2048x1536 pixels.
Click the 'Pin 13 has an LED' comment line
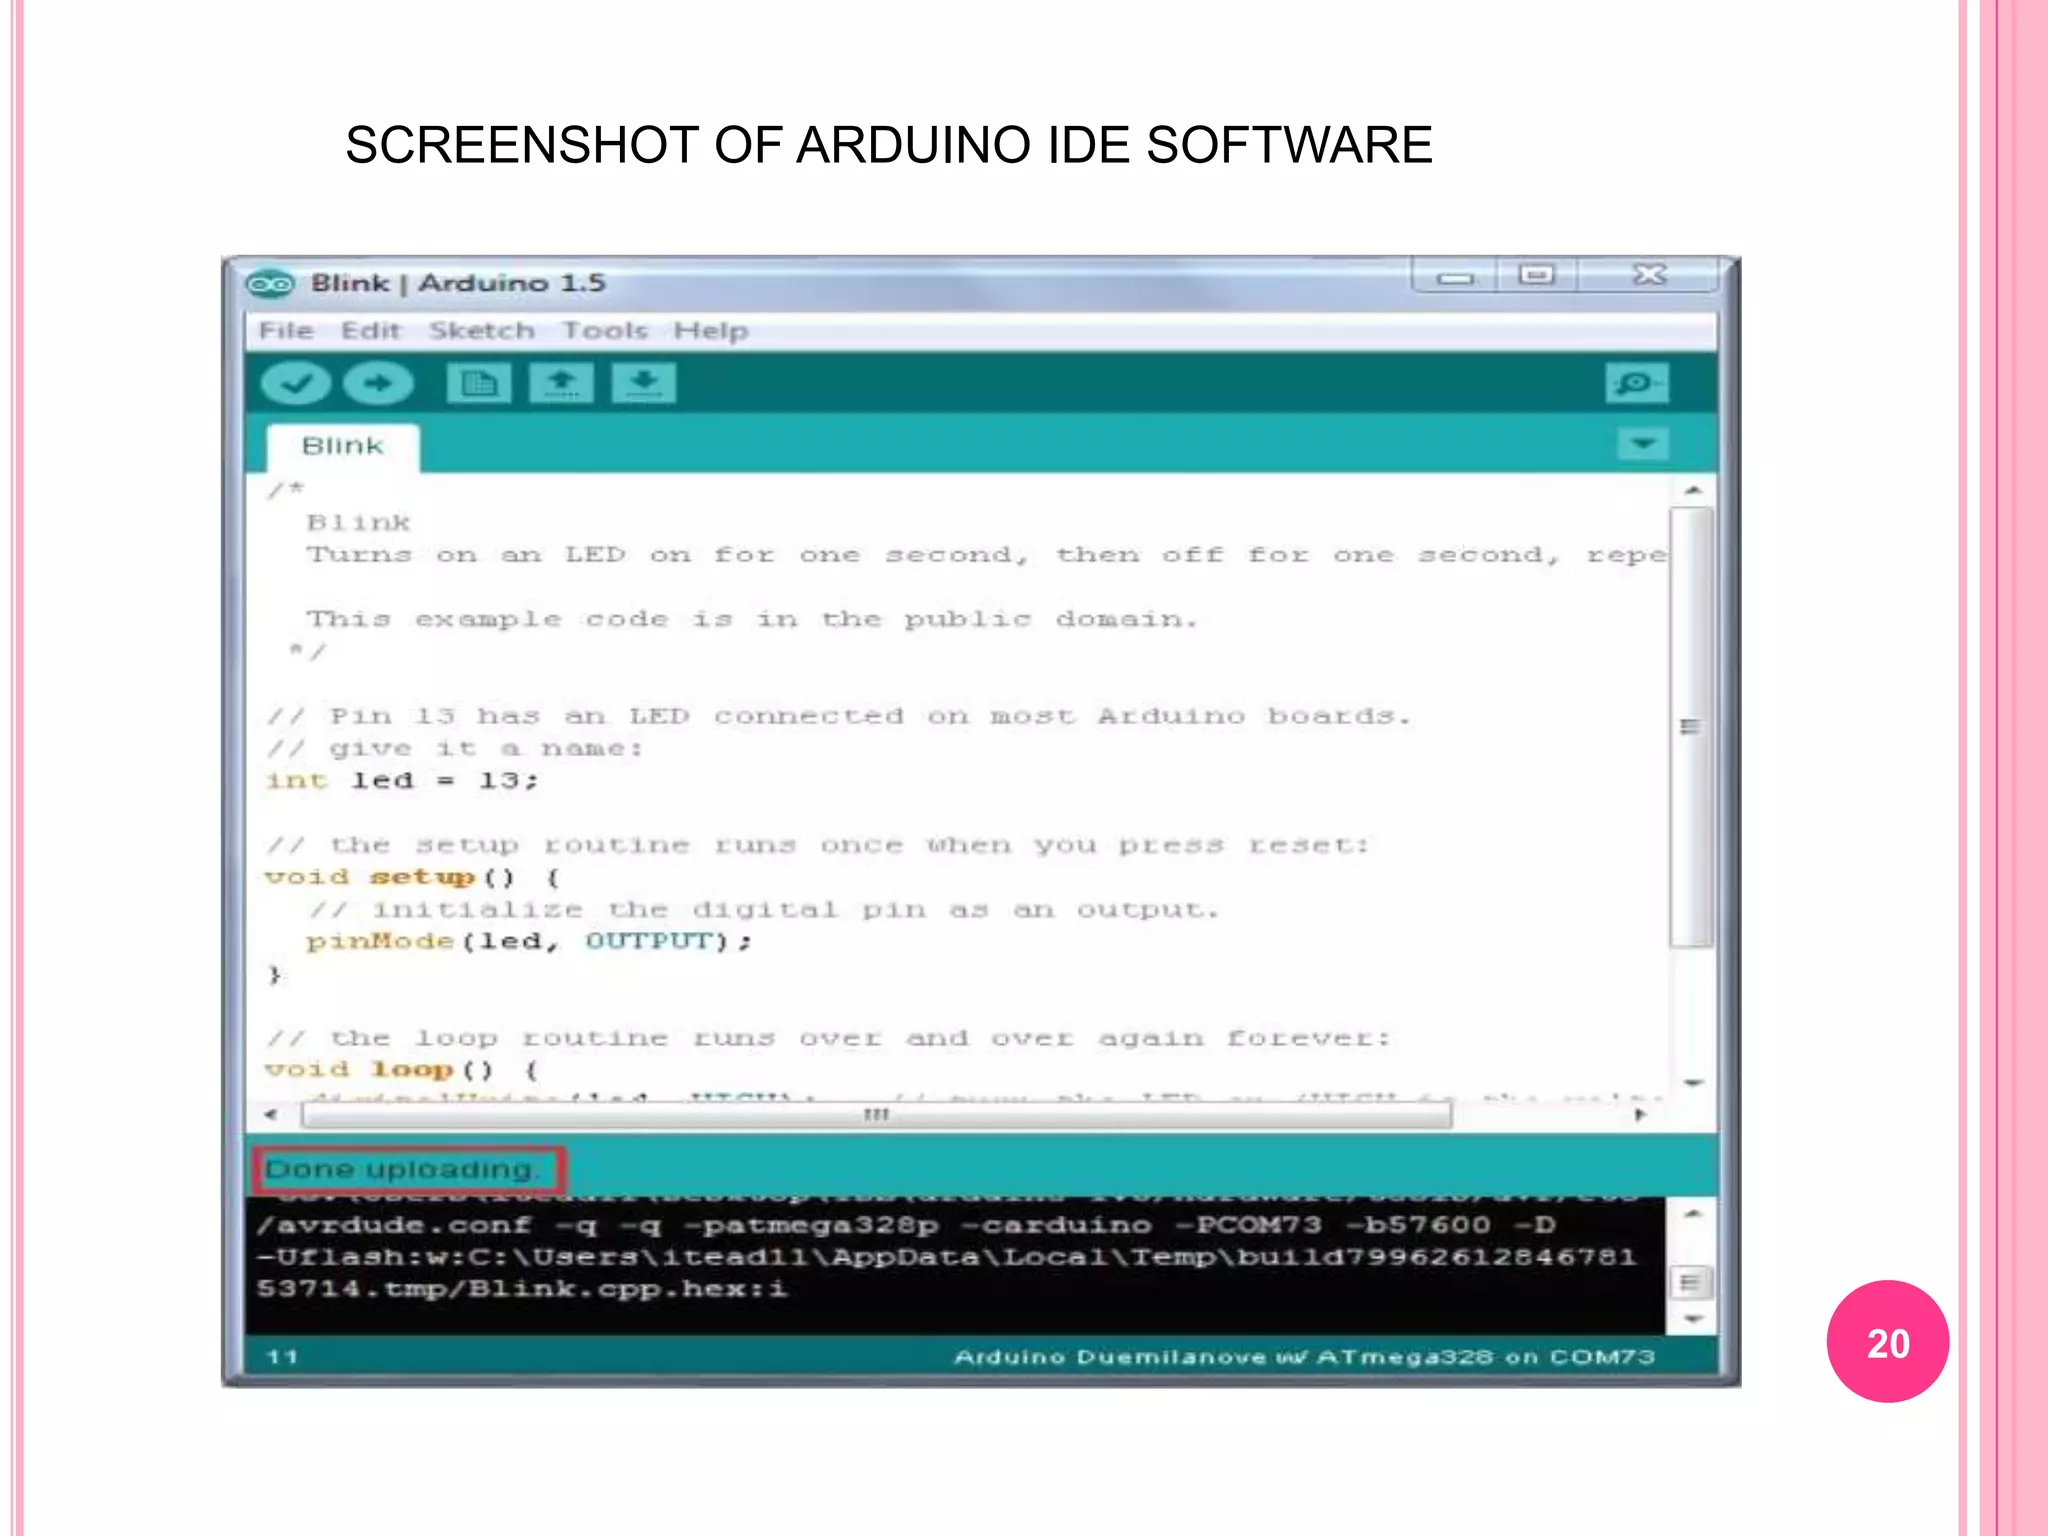(x=839, y=716)
